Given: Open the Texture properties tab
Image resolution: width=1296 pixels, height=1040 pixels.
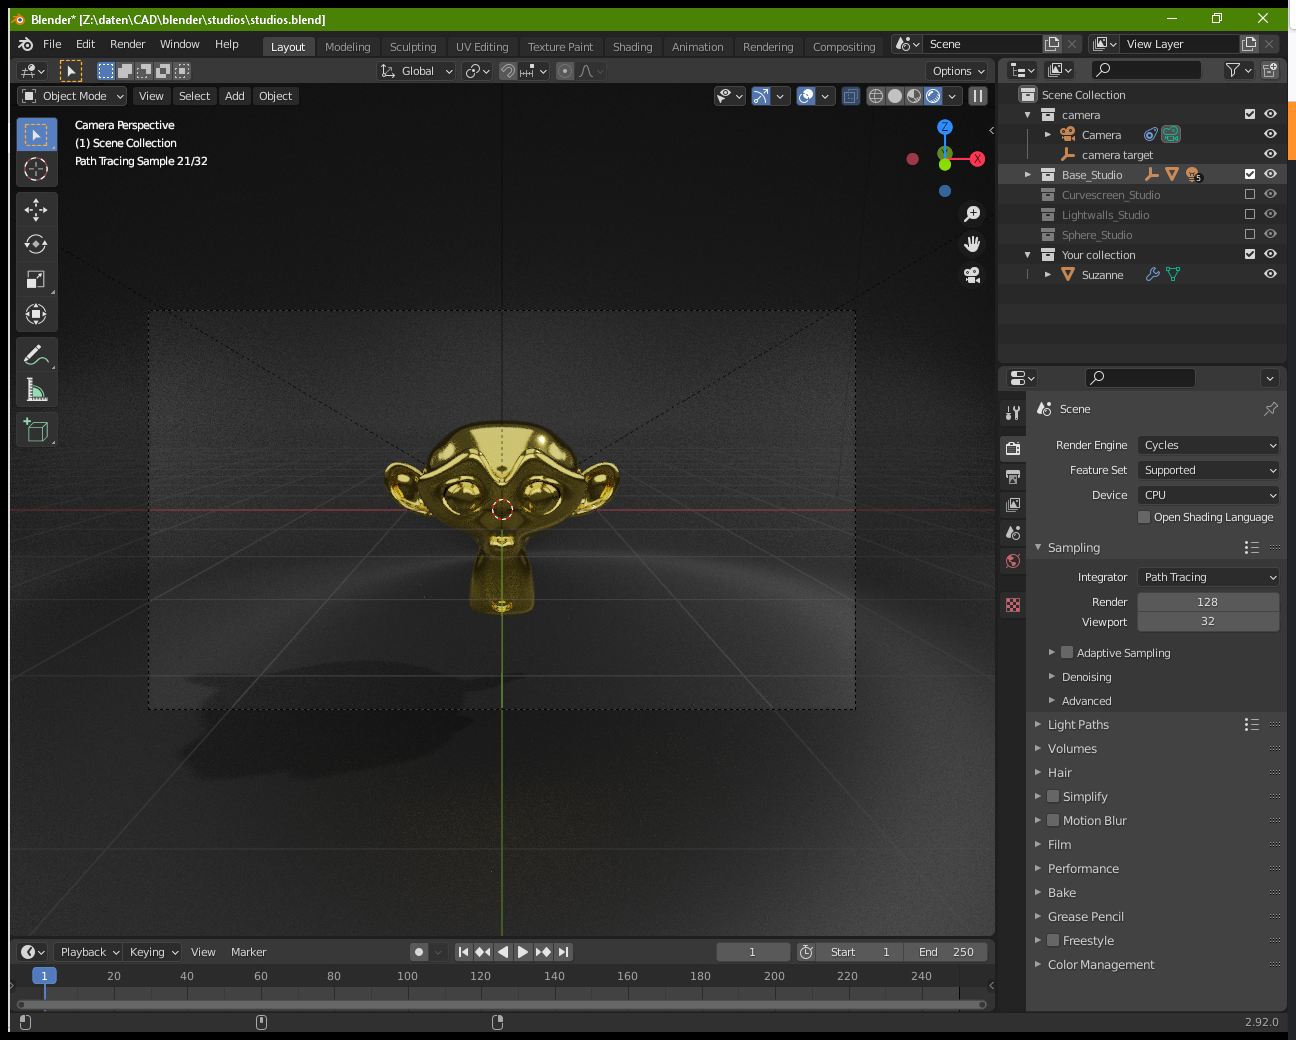Looking at the screenshot, I should (x=1012, y=605).
